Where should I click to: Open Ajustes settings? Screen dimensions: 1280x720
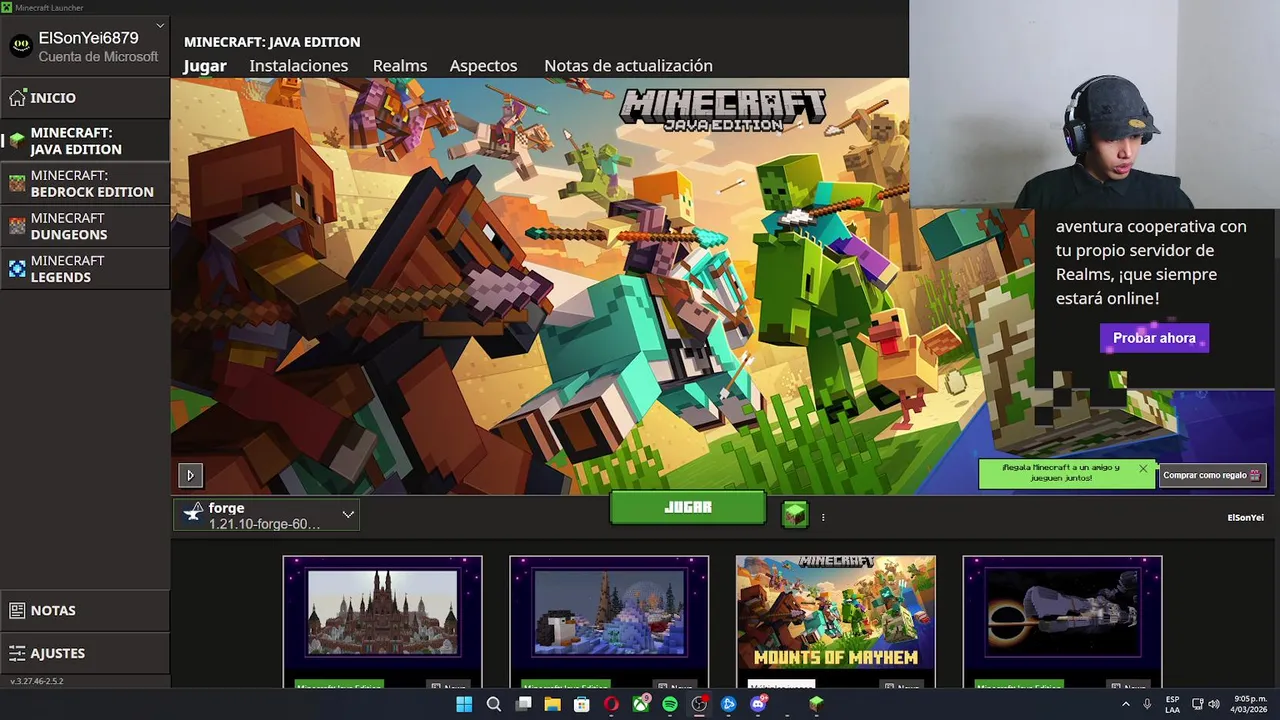[85, 653]
